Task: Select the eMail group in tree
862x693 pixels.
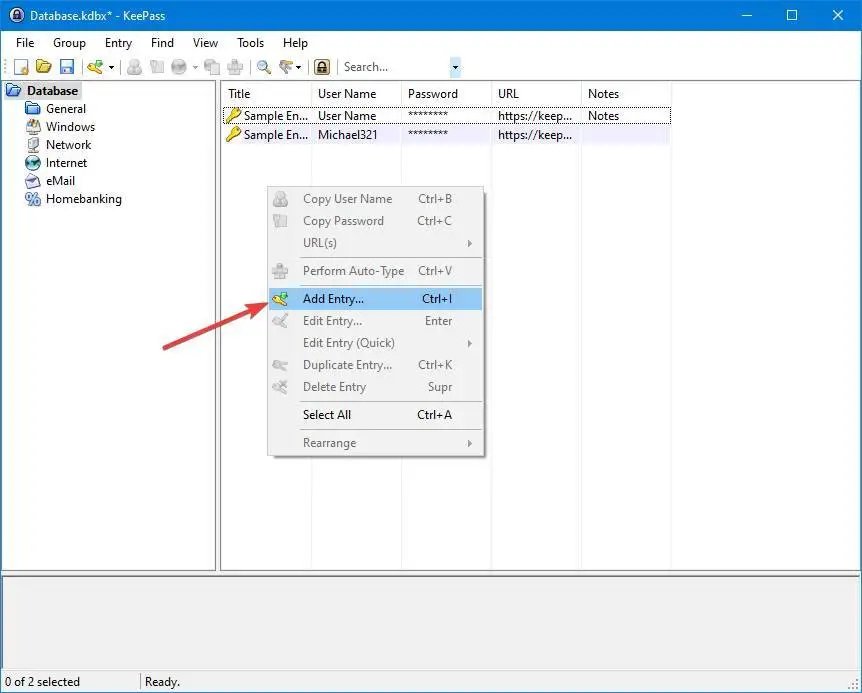Action: pos(60,181)
